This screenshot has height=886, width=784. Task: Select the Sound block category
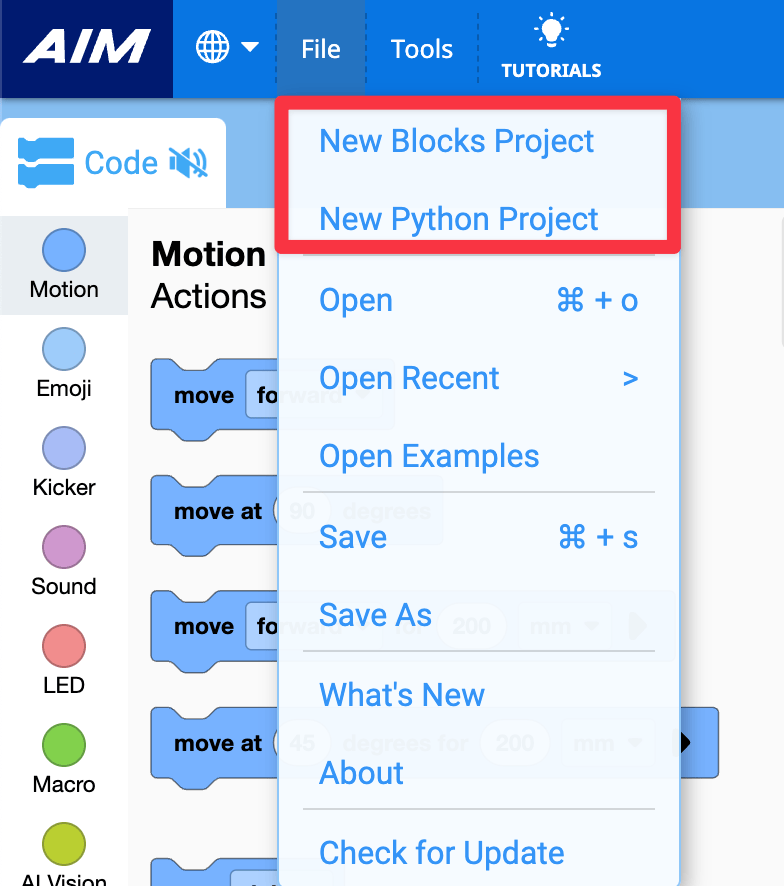[x=64, y=548]
